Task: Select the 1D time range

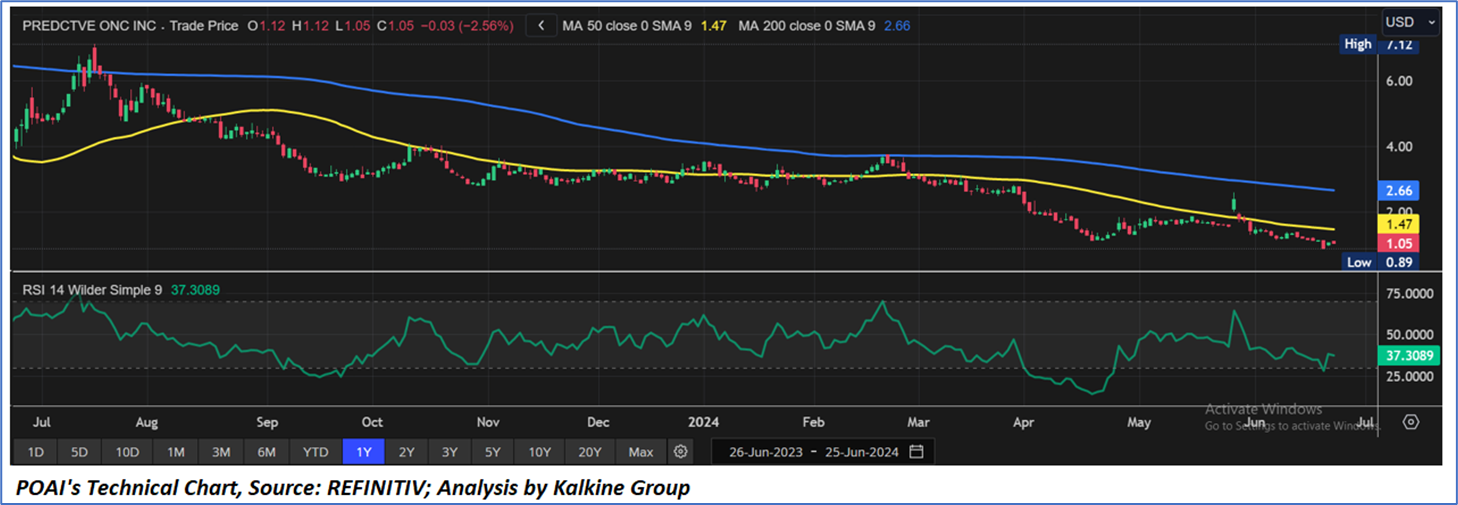Action: (35, 452)
